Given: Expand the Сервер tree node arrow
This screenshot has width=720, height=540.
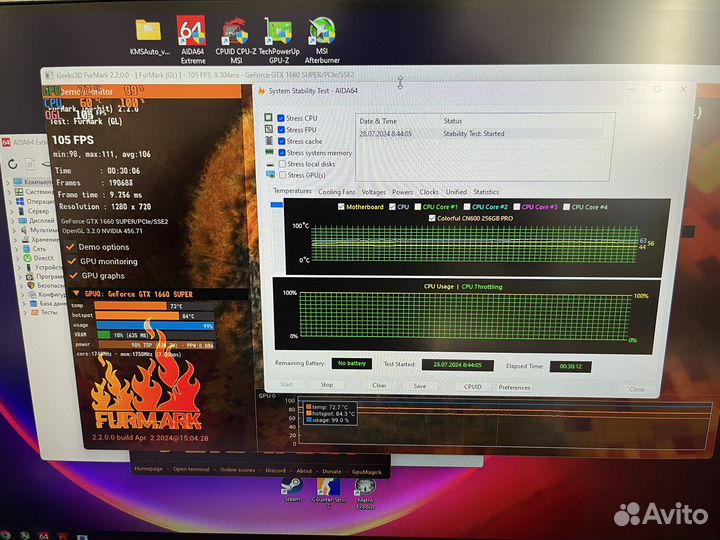Looking at the screenshot, I should [11, 211].
